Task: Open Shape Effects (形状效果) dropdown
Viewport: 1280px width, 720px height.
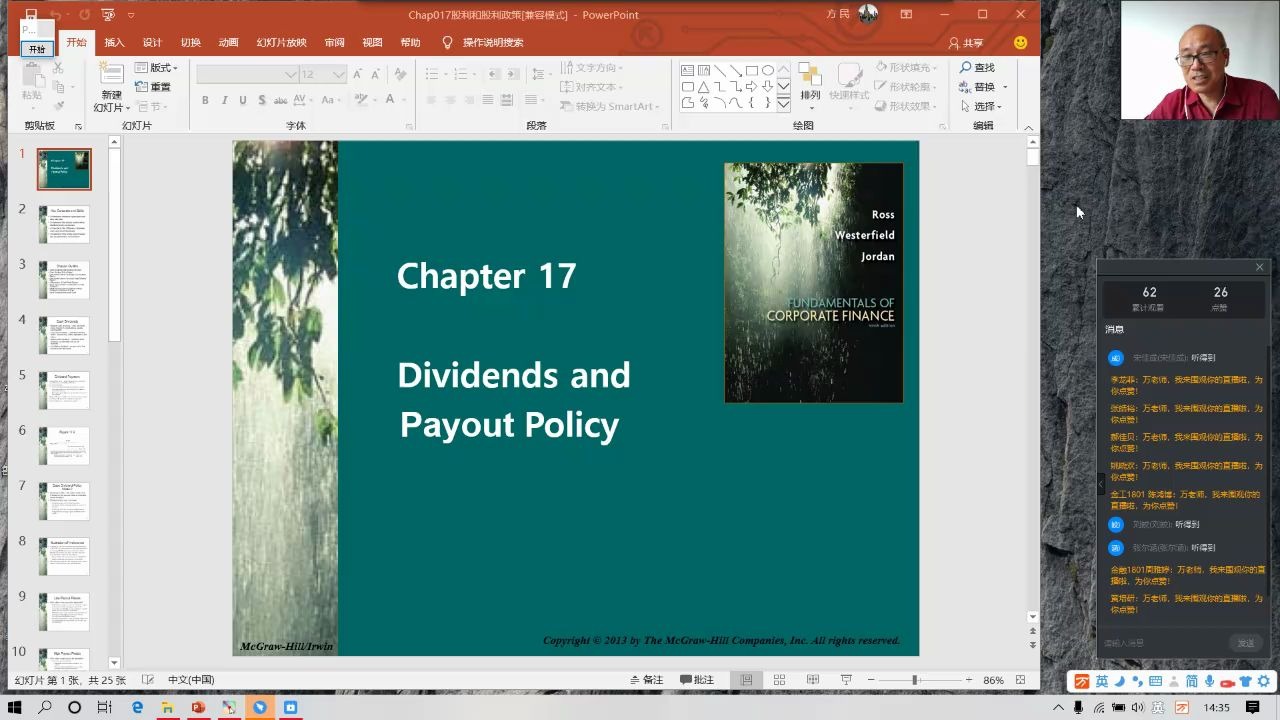Action: pyautogui.click(x=907, y=106)
